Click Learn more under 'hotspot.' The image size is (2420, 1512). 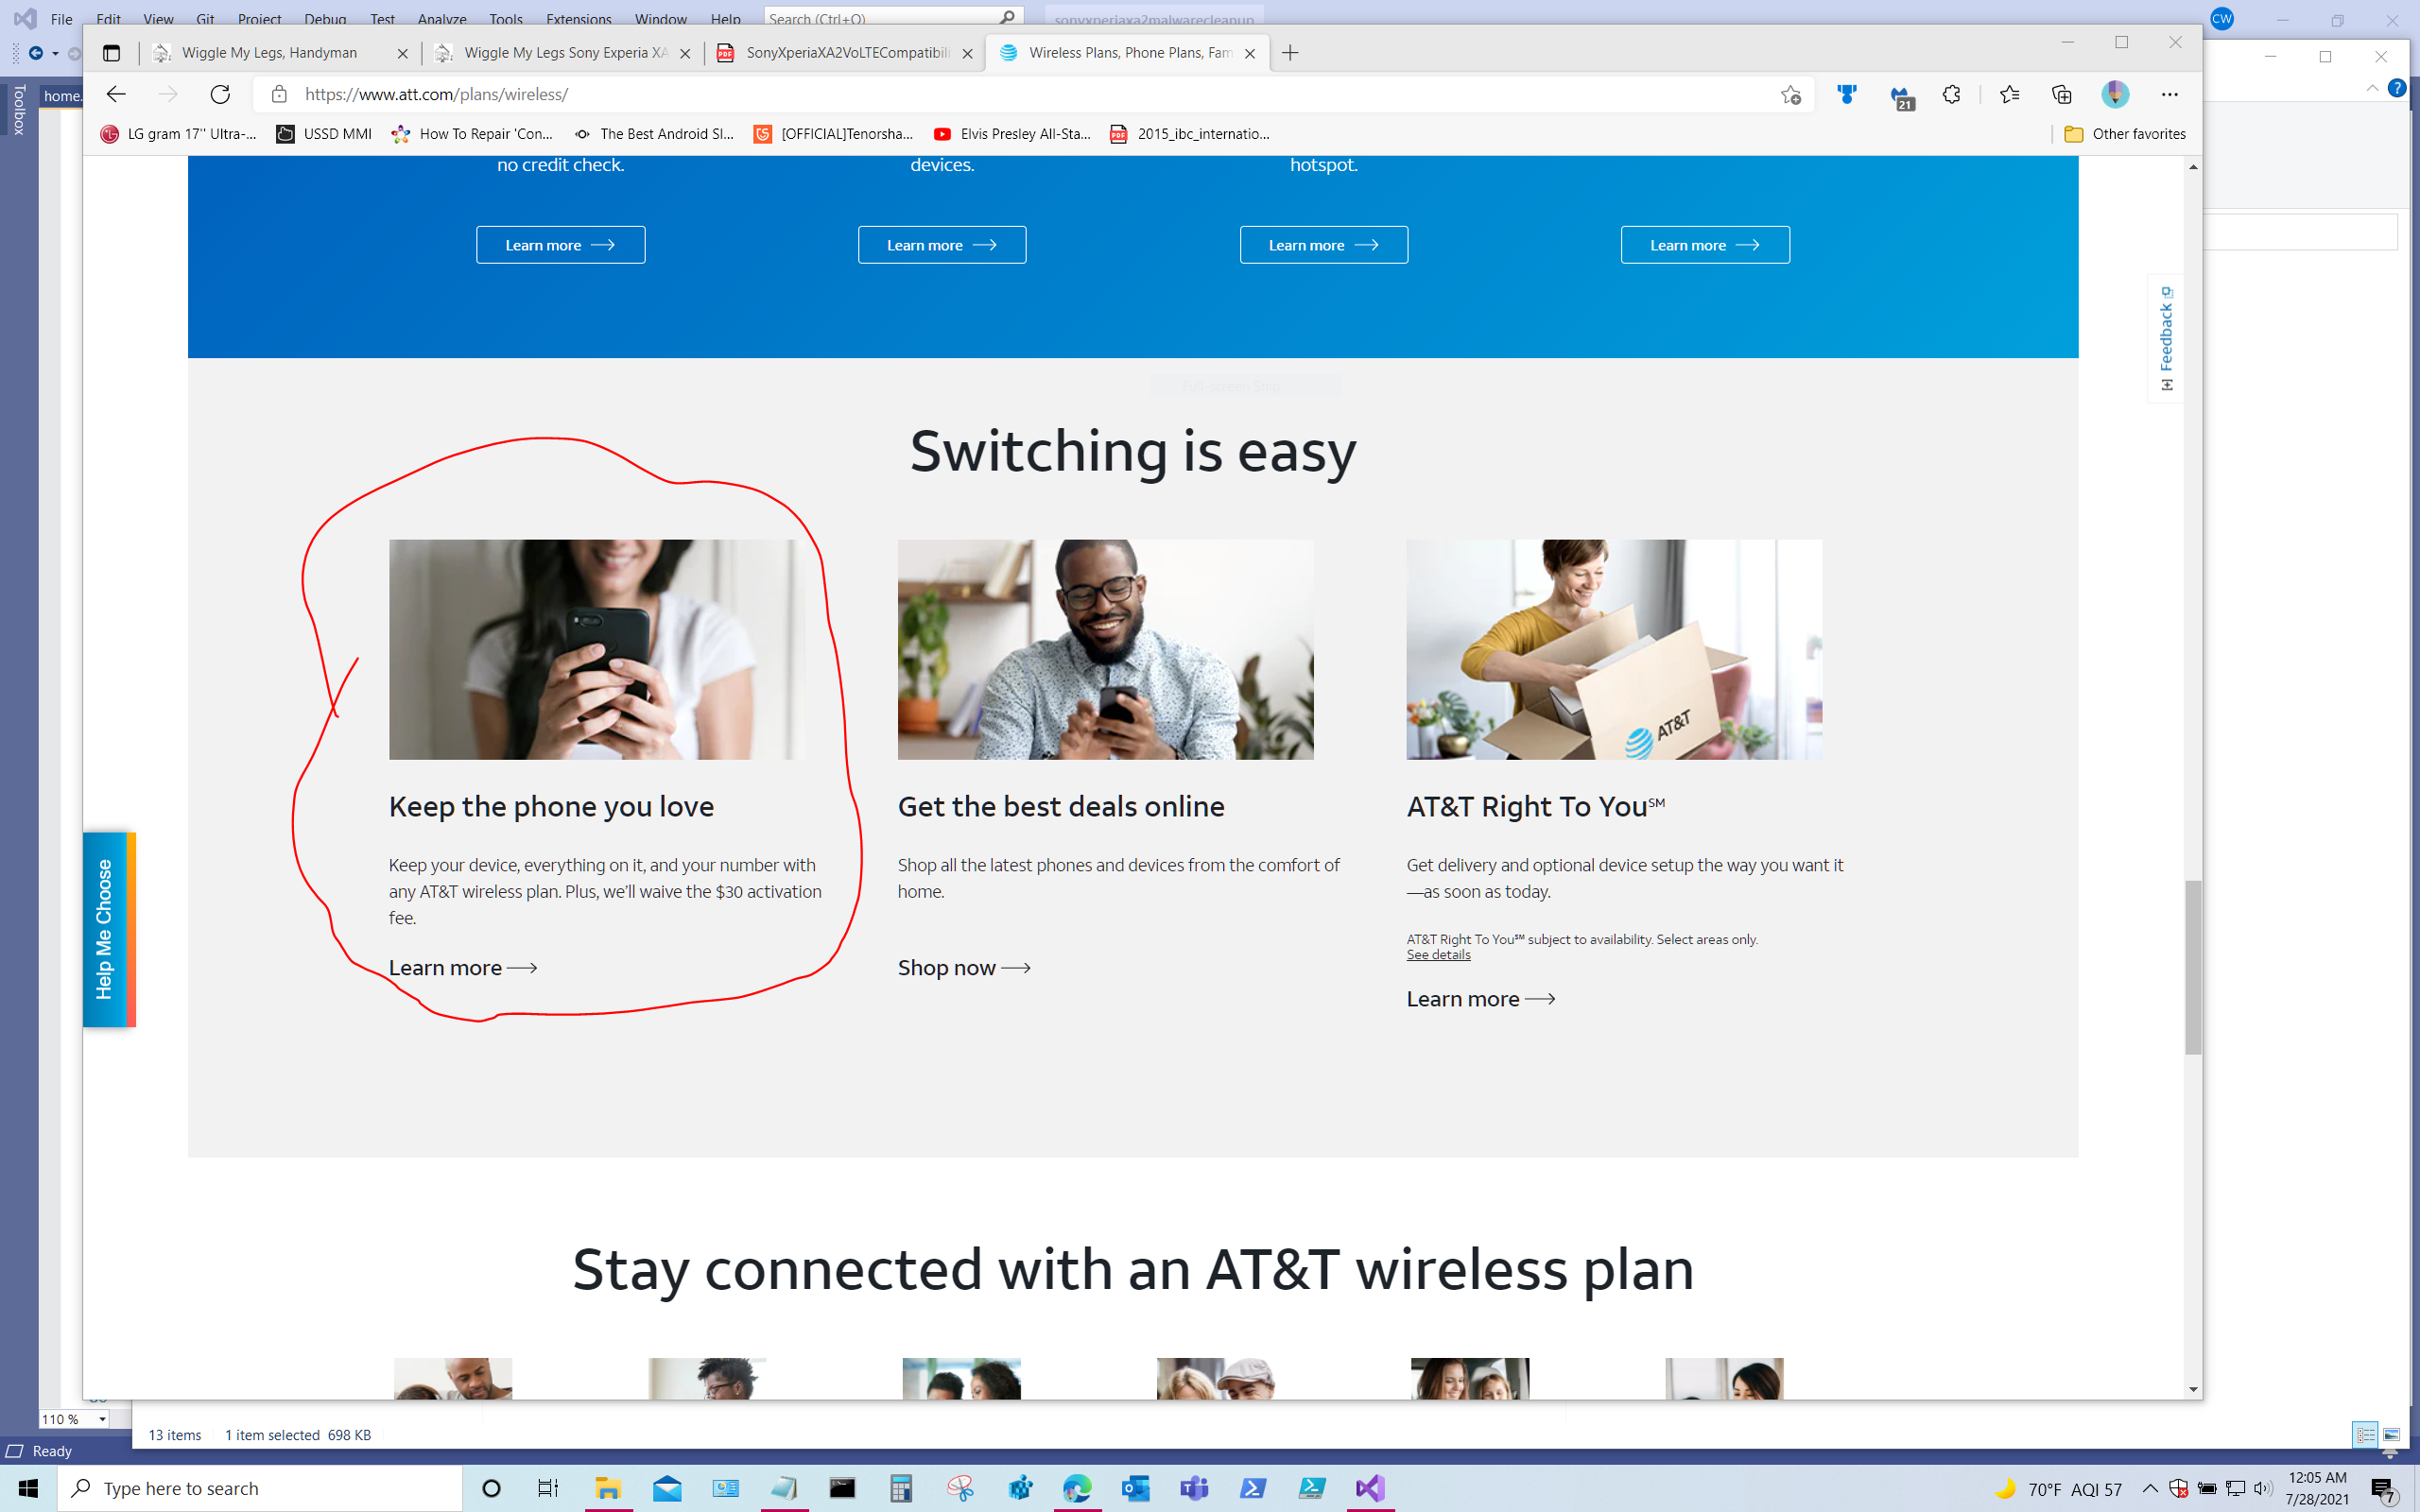(x=1323, y=245)
